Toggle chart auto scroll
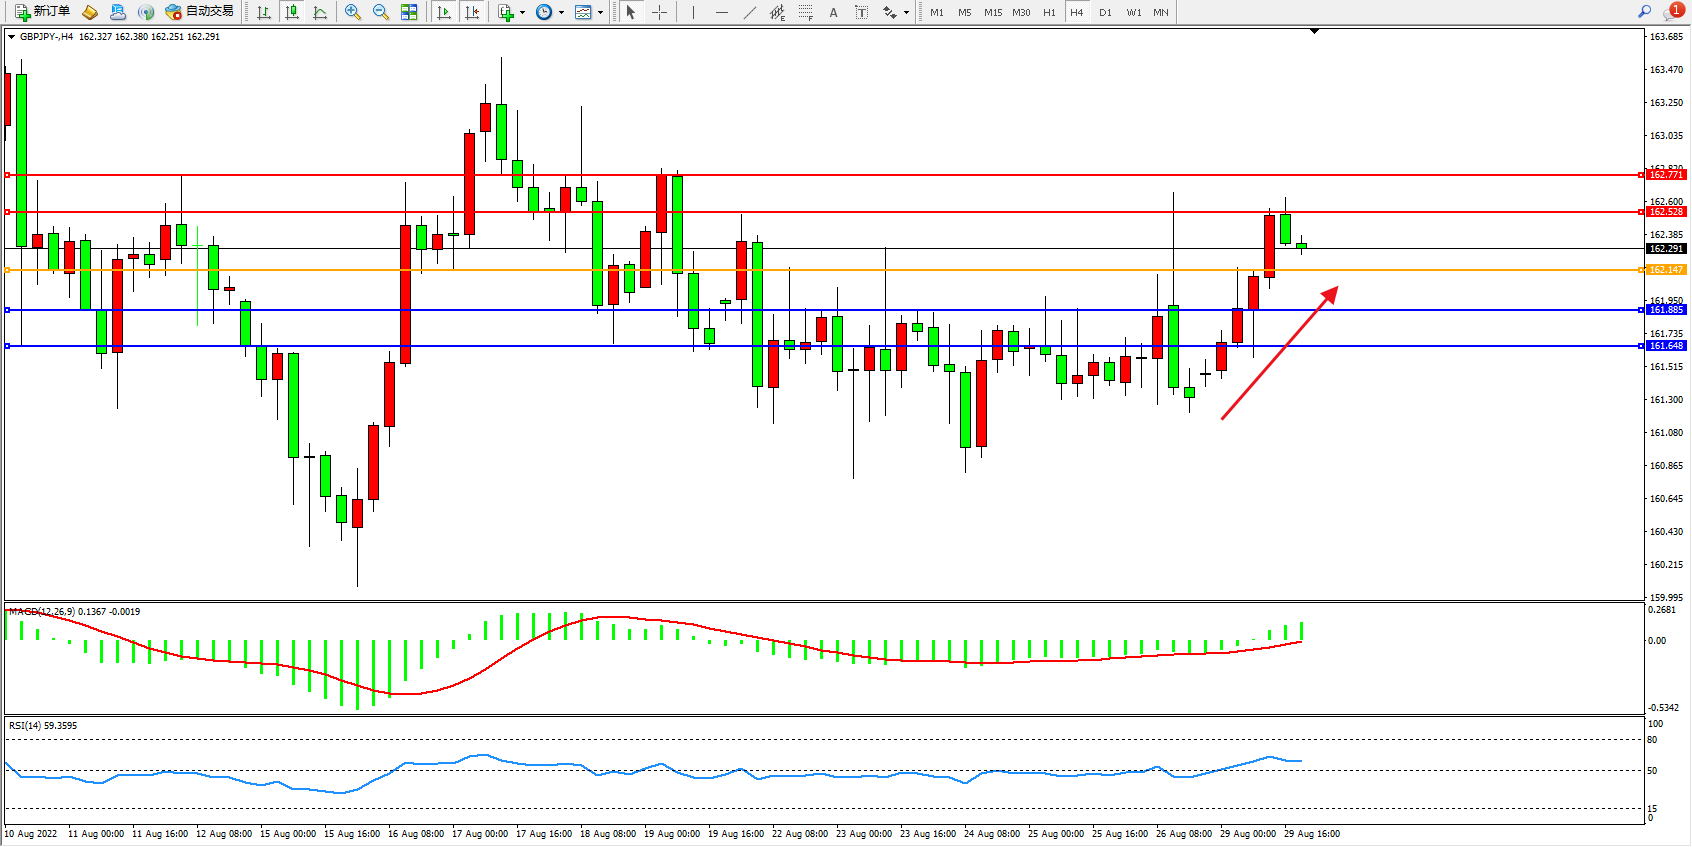This screenshot has width=1692, height=847. click(444, 13)
